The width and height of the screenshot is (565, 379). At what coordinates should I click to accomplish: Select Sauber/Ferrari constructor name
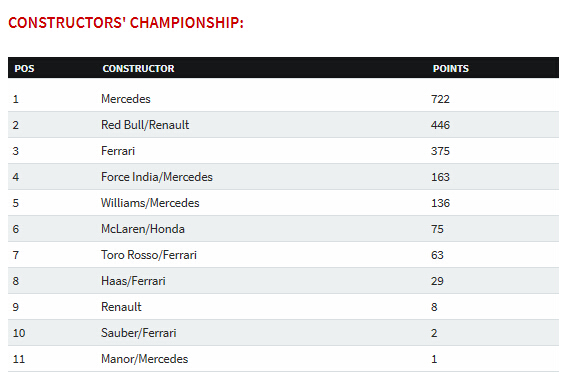[139, 333]
